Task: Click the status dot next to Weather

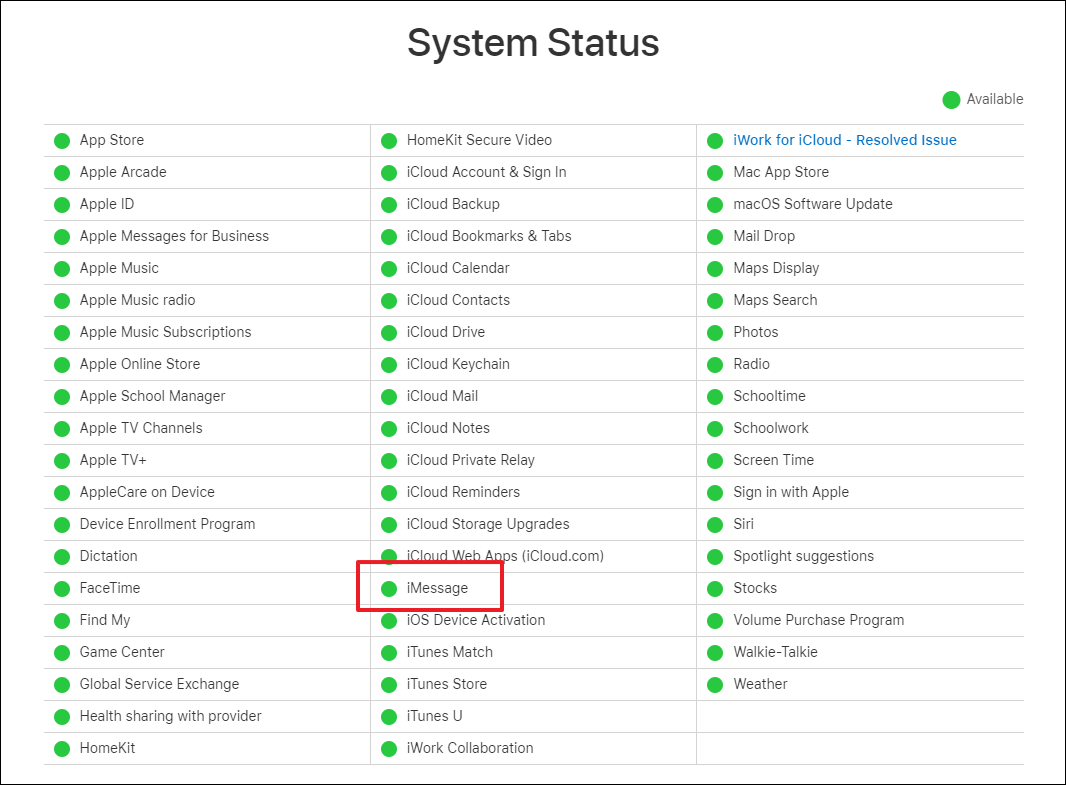Action: (715, 684)
